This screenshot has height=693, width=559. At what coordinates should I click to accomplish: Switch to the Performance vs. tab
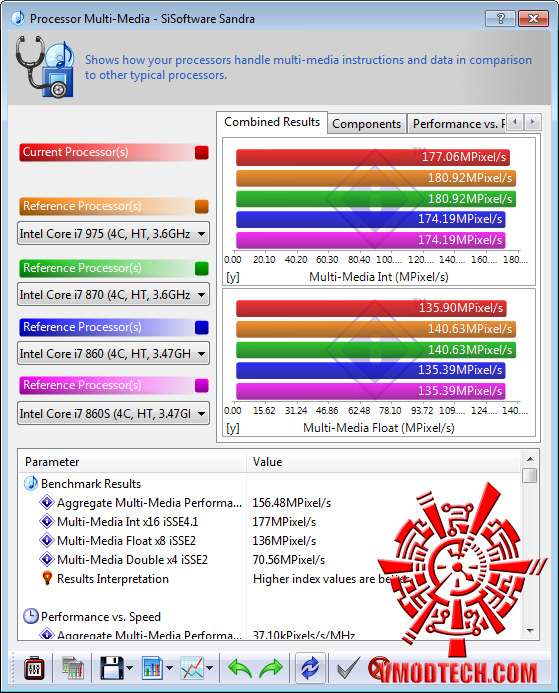tap(456, 124)
